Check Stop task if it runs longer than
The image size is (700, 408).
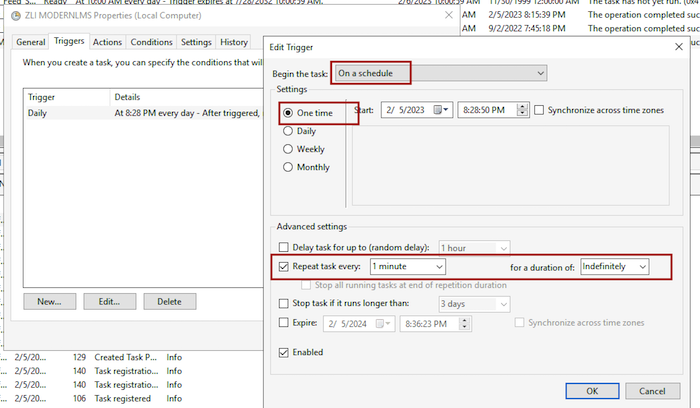pos(283,304)
